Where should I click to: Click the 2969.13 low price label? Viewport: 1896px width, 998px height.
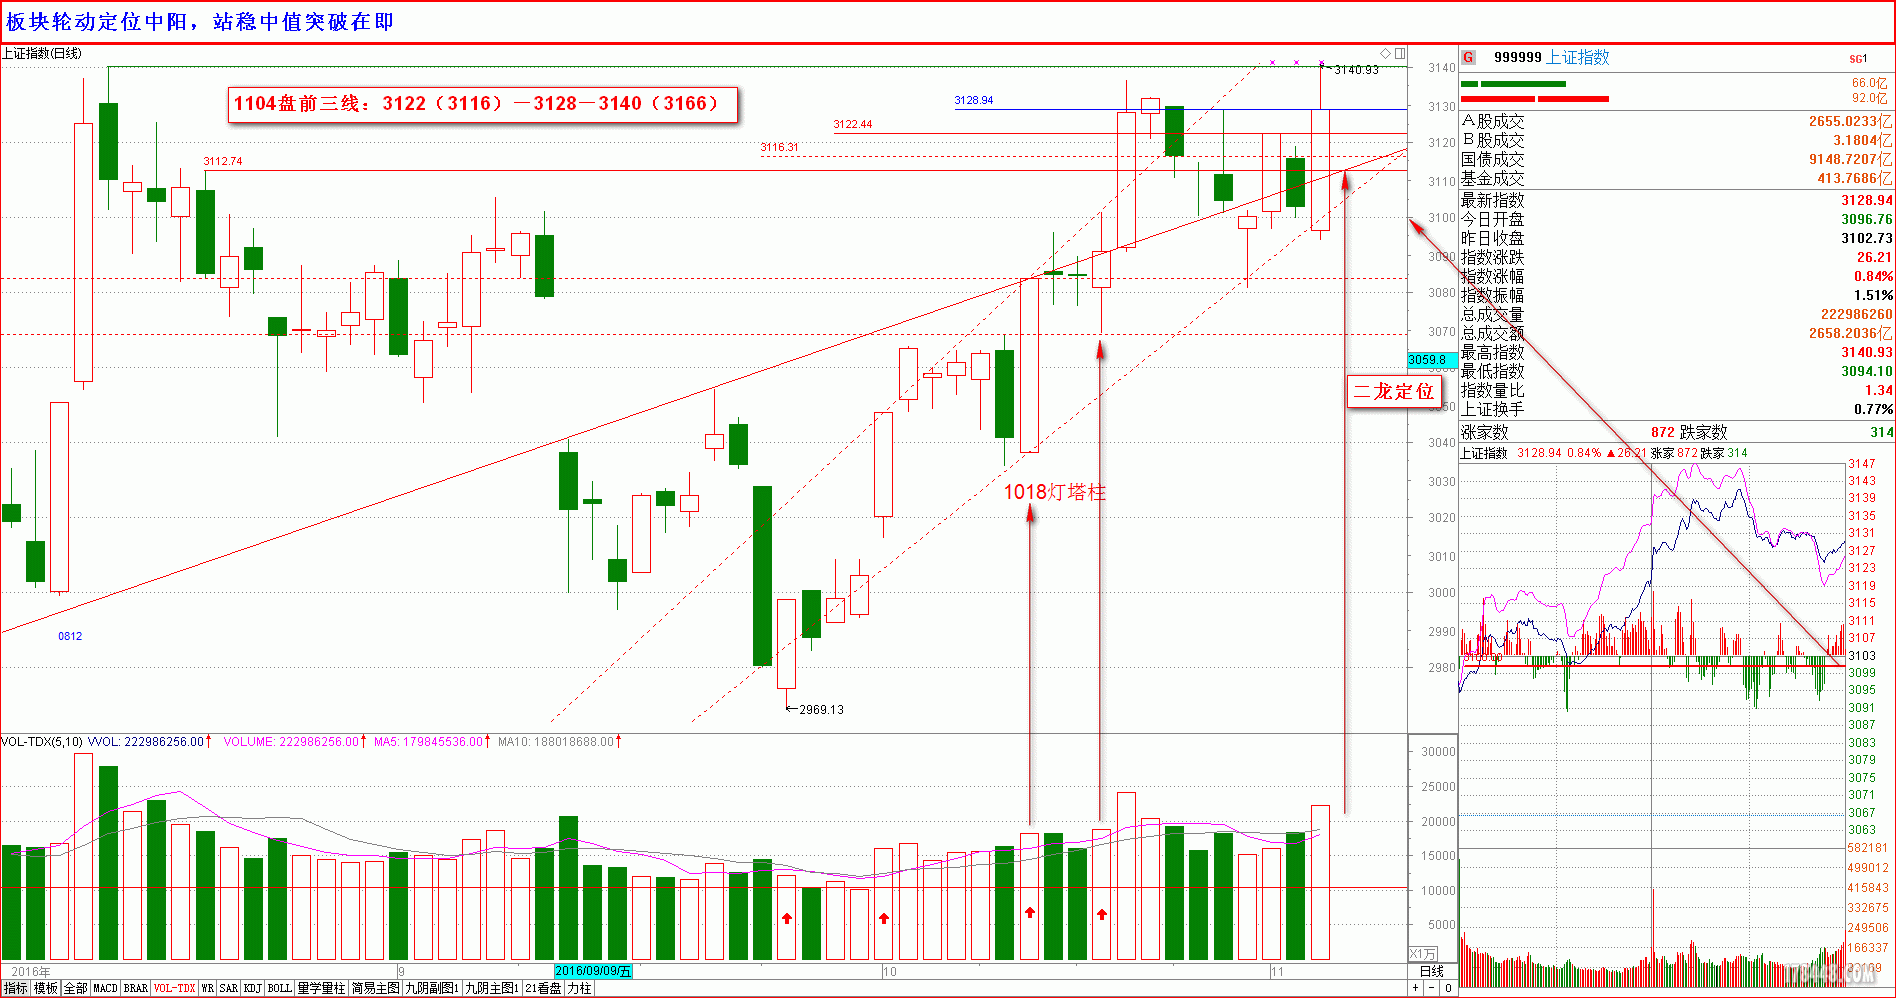tap(821, 710)
